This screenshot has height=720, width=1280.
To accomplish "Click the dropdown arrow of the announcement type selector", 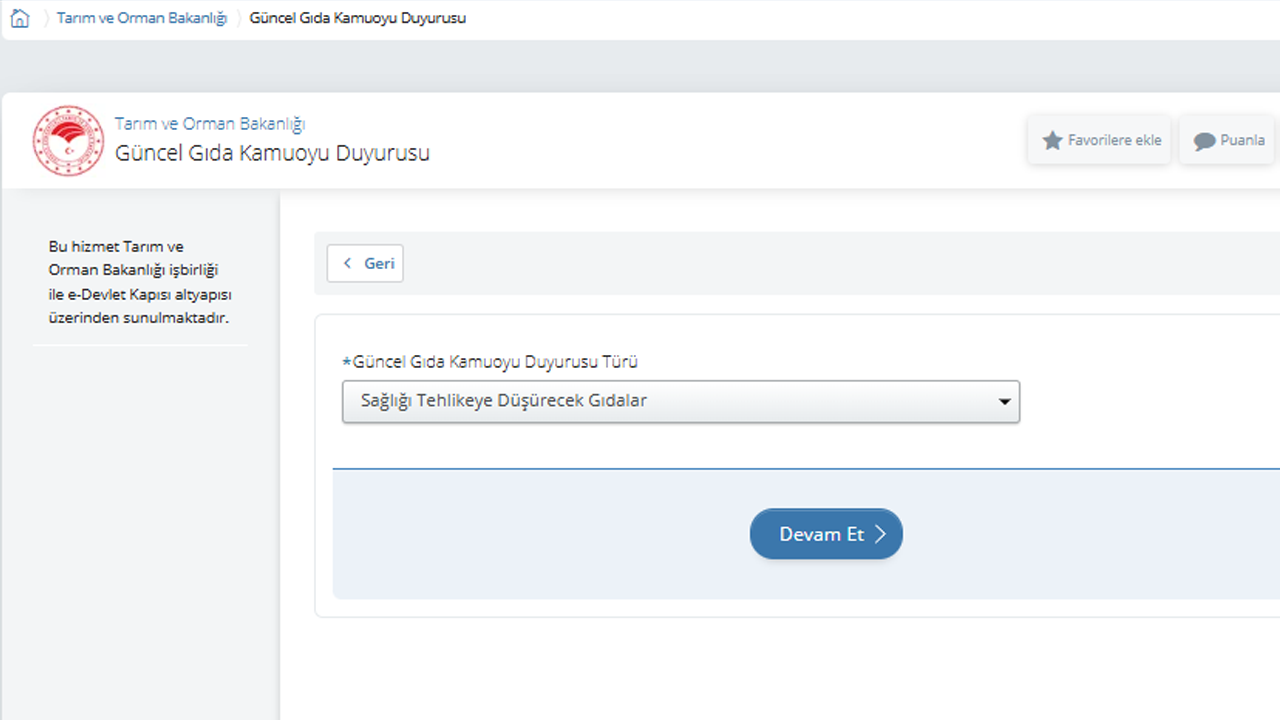I will pyautogui.click(x=1005, y=402).
